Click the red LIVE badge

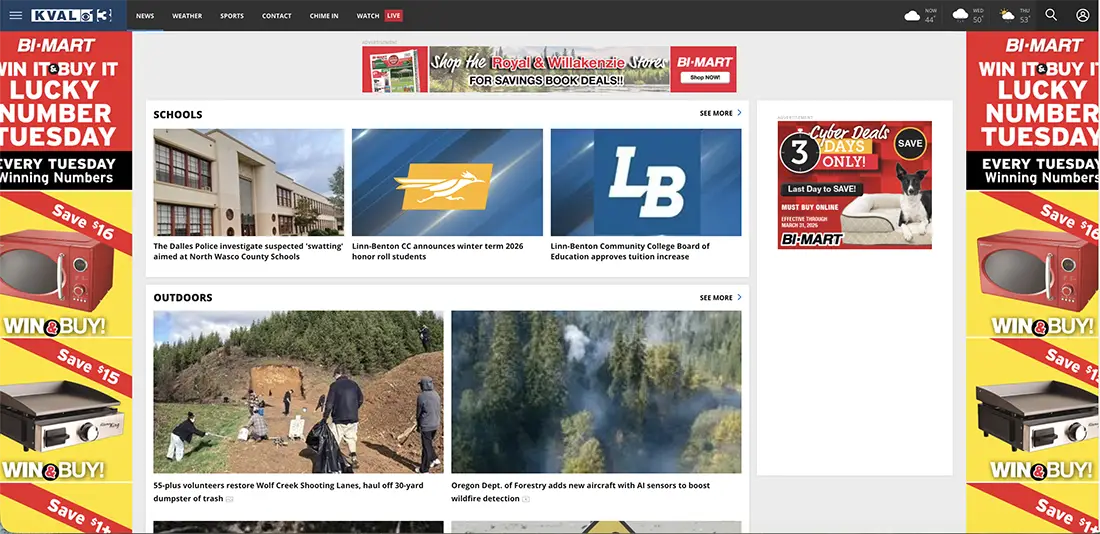click(394, 15)
